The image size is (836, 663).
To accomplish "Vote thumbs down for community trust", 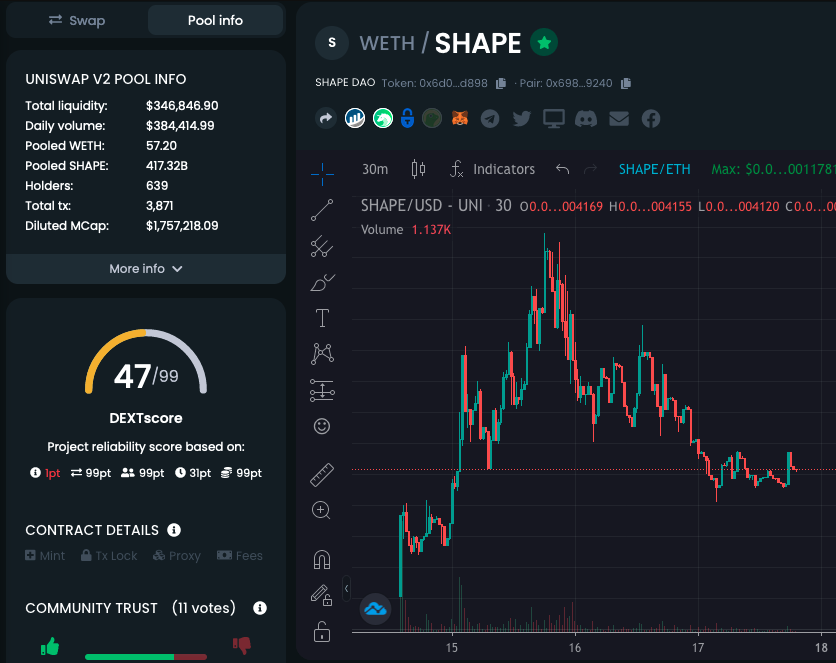I will point(242,645).
